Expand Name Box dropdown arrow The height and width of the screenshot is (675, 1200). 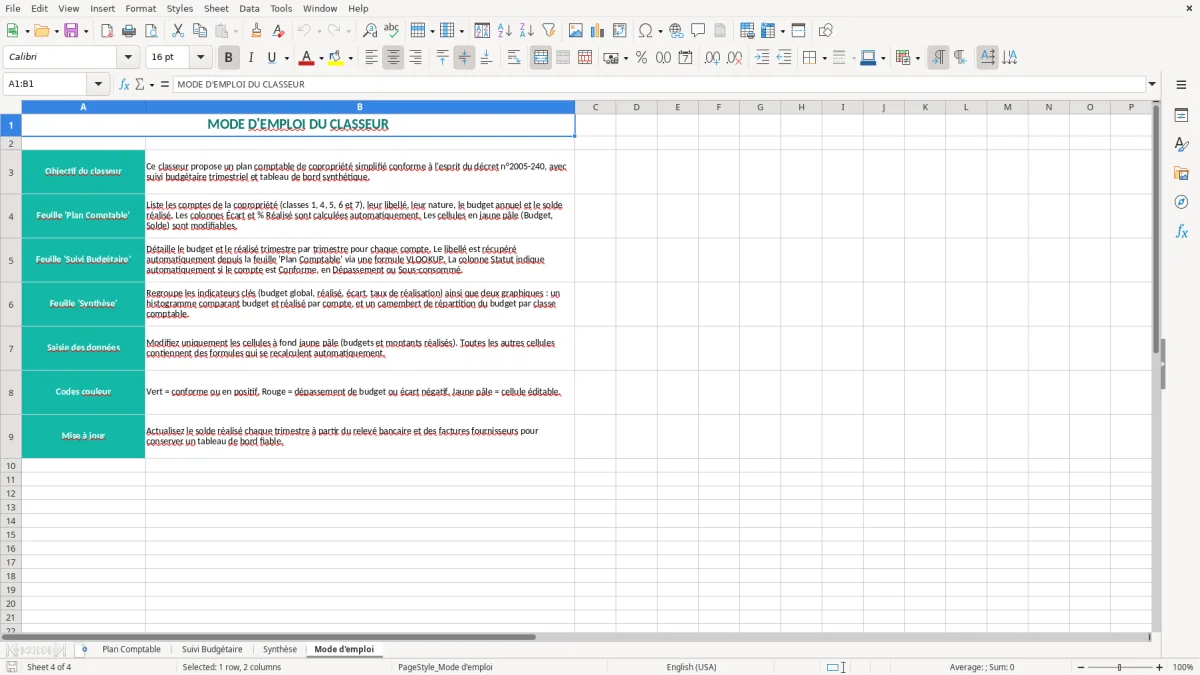pos(98,85)
